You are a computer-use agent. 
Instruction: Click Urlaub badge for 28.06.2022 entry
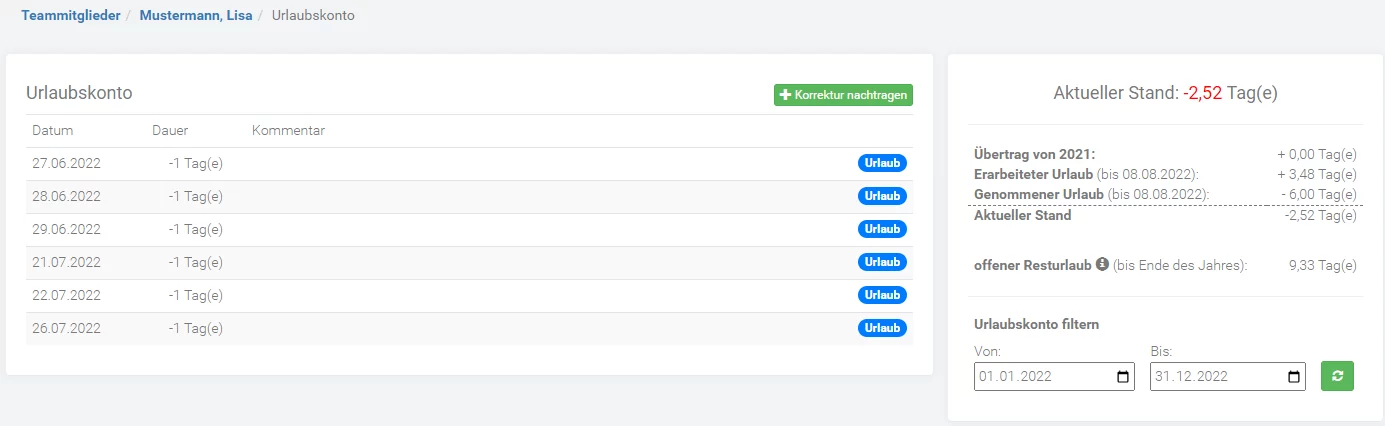click(x=882, y=196)
